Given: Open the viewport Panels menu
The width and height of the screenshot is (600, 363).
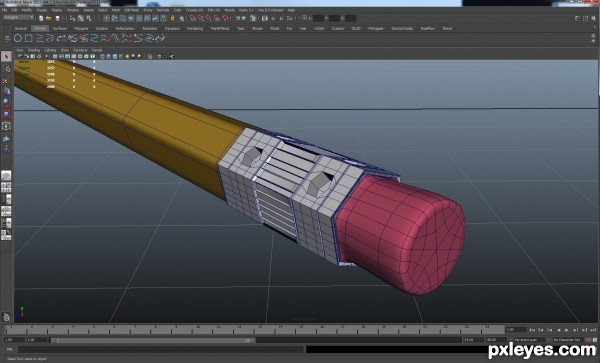Looking at the screenshot, I should pos(97,50).
